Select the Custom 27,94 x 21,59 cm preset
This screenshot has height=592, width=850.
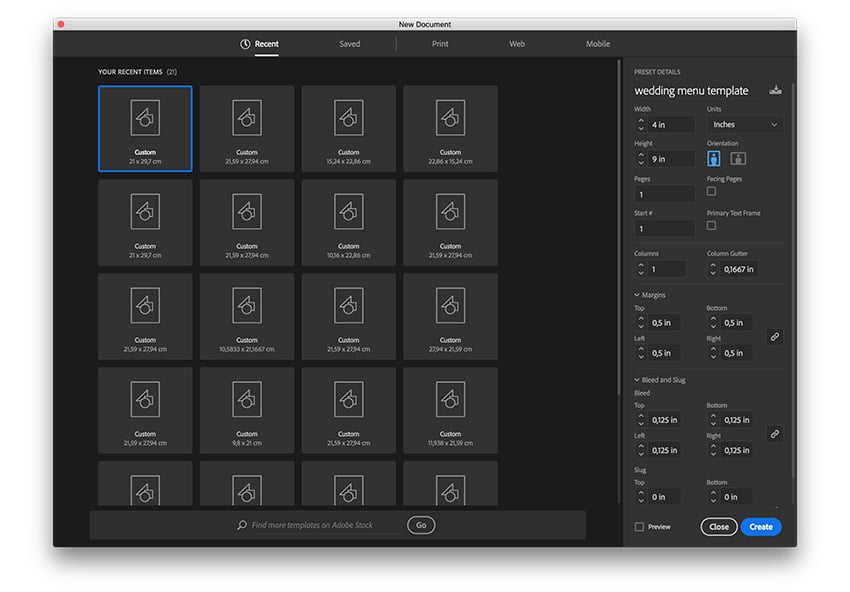(450, 316)
